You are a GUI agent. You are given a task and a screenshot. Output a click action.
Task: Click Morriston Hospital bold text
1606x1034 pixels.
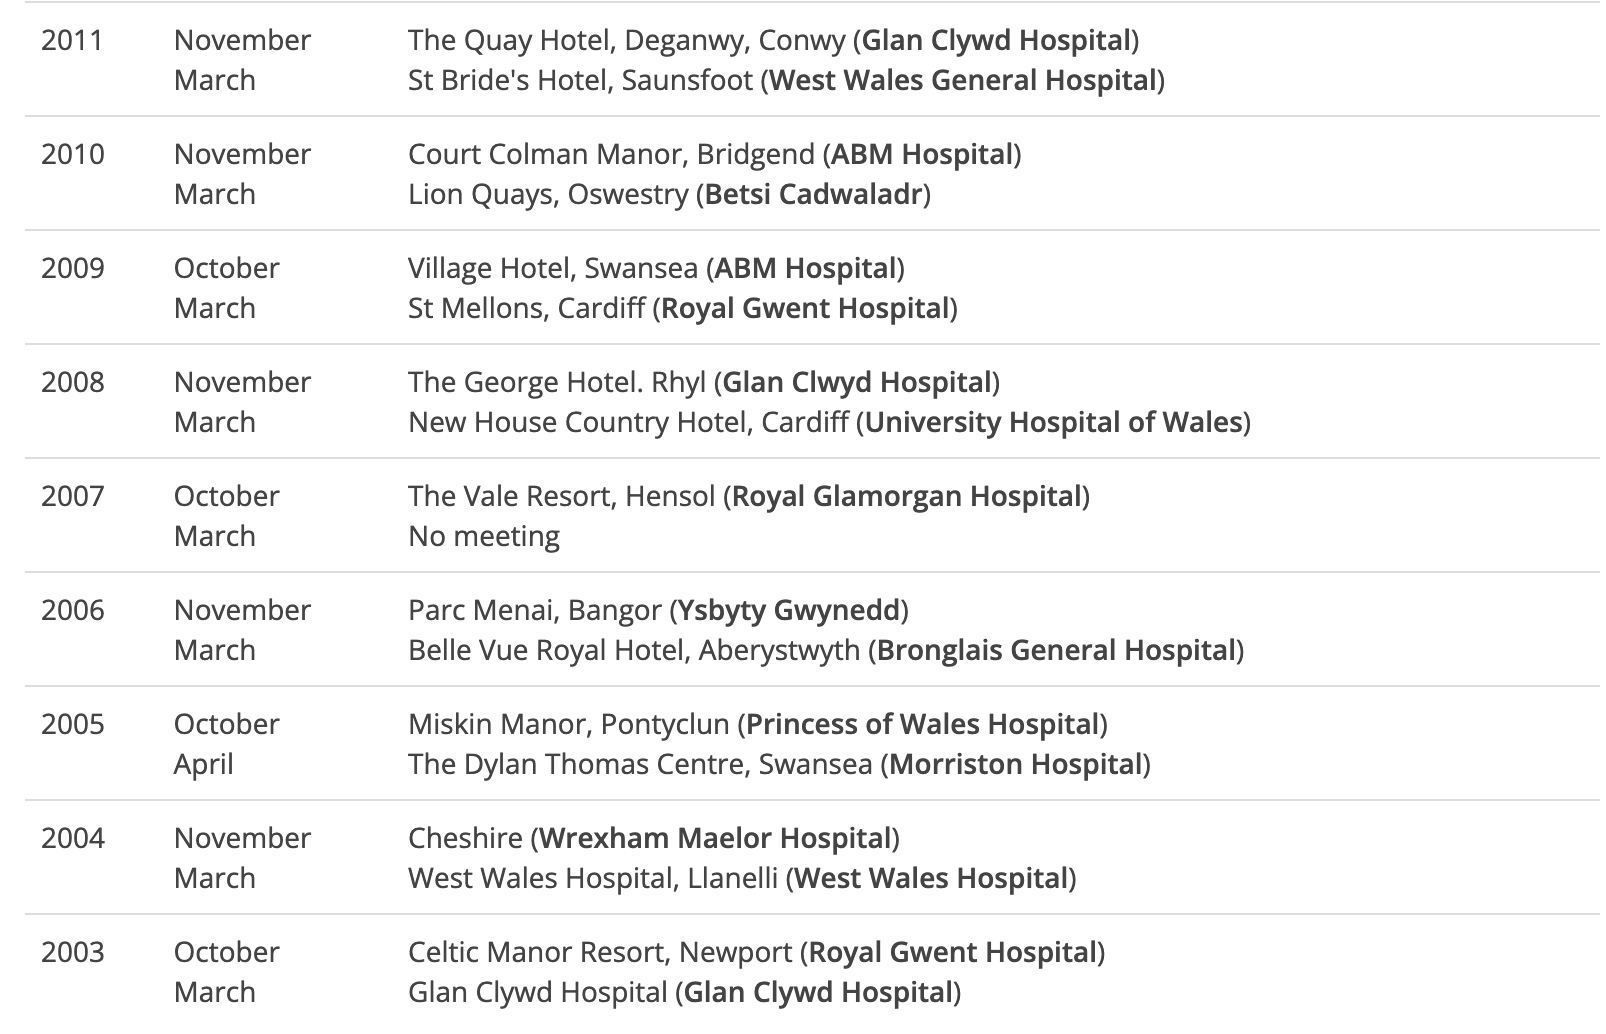click(x=1016, y=764)
